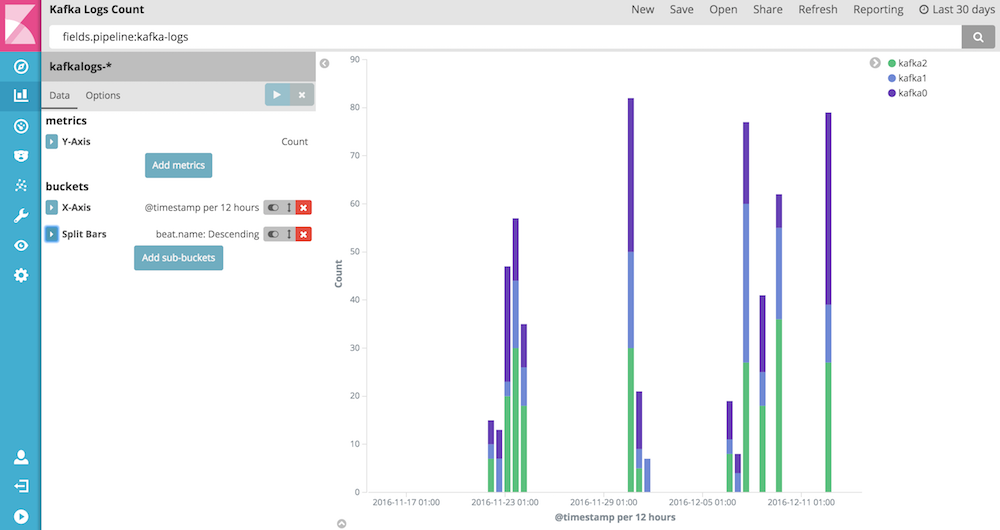Click New in the top menu
This screenshot has width=1000, height=530.
click(643, 10)
